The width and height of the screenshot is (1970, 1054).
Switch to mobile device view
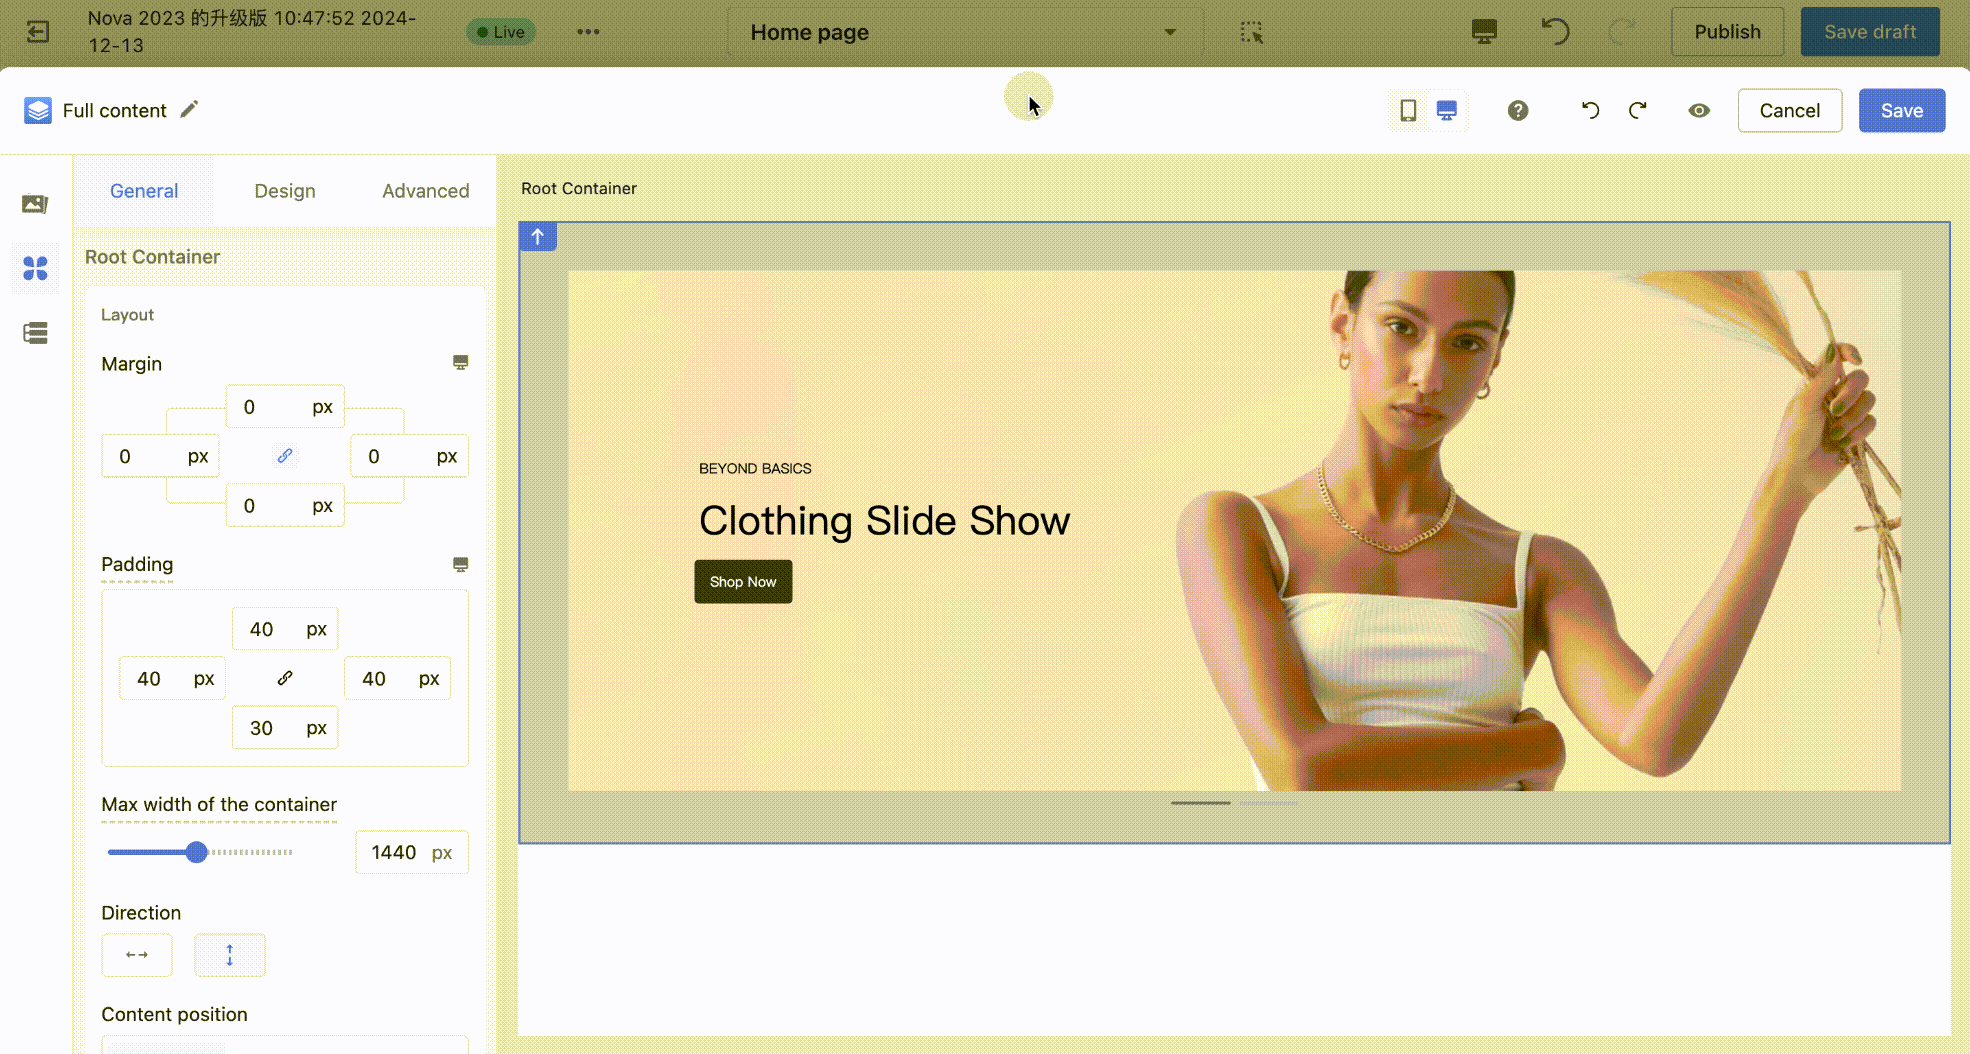[x=1408, y=111]
